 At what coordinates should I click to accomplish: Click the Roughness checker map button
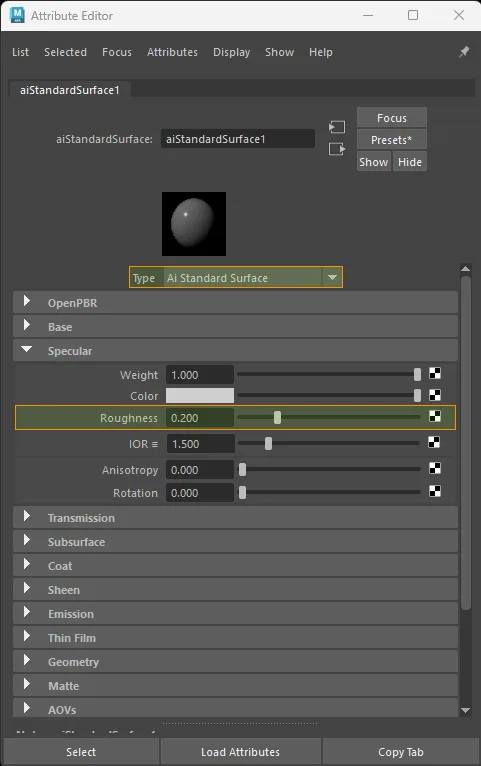tap(435, 416)
